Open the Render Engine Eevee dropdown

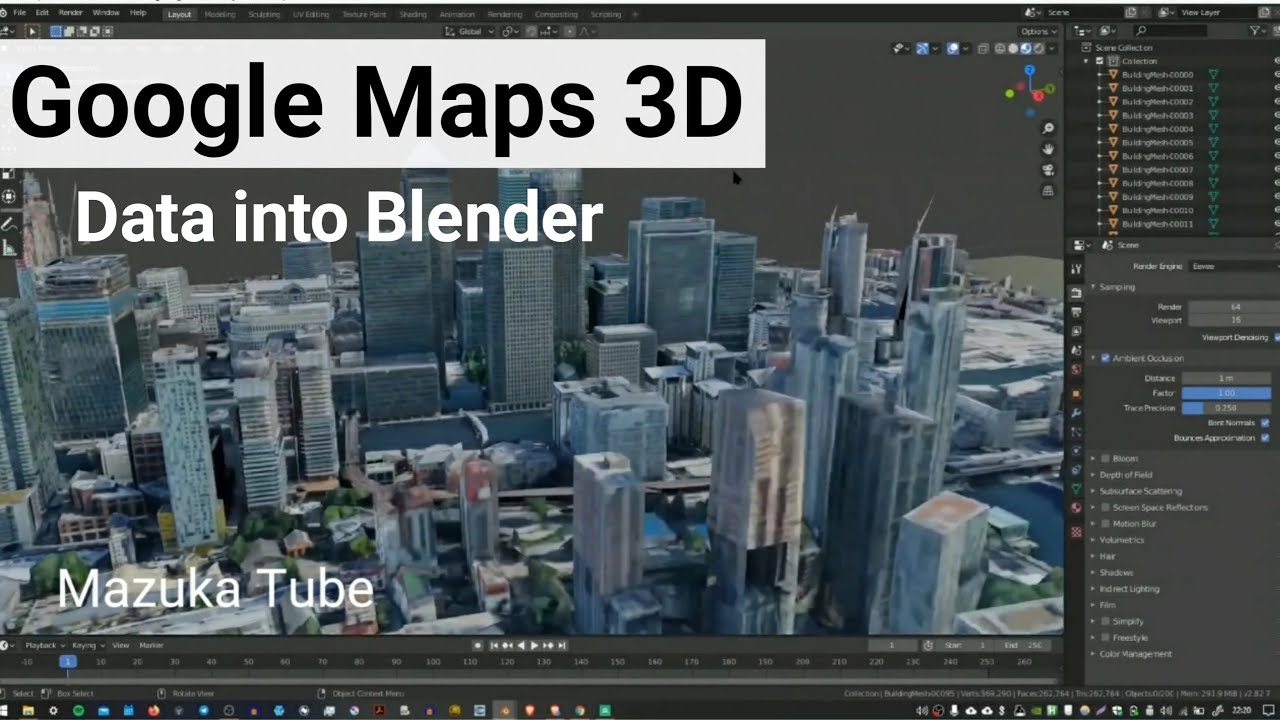point(1234,267)
